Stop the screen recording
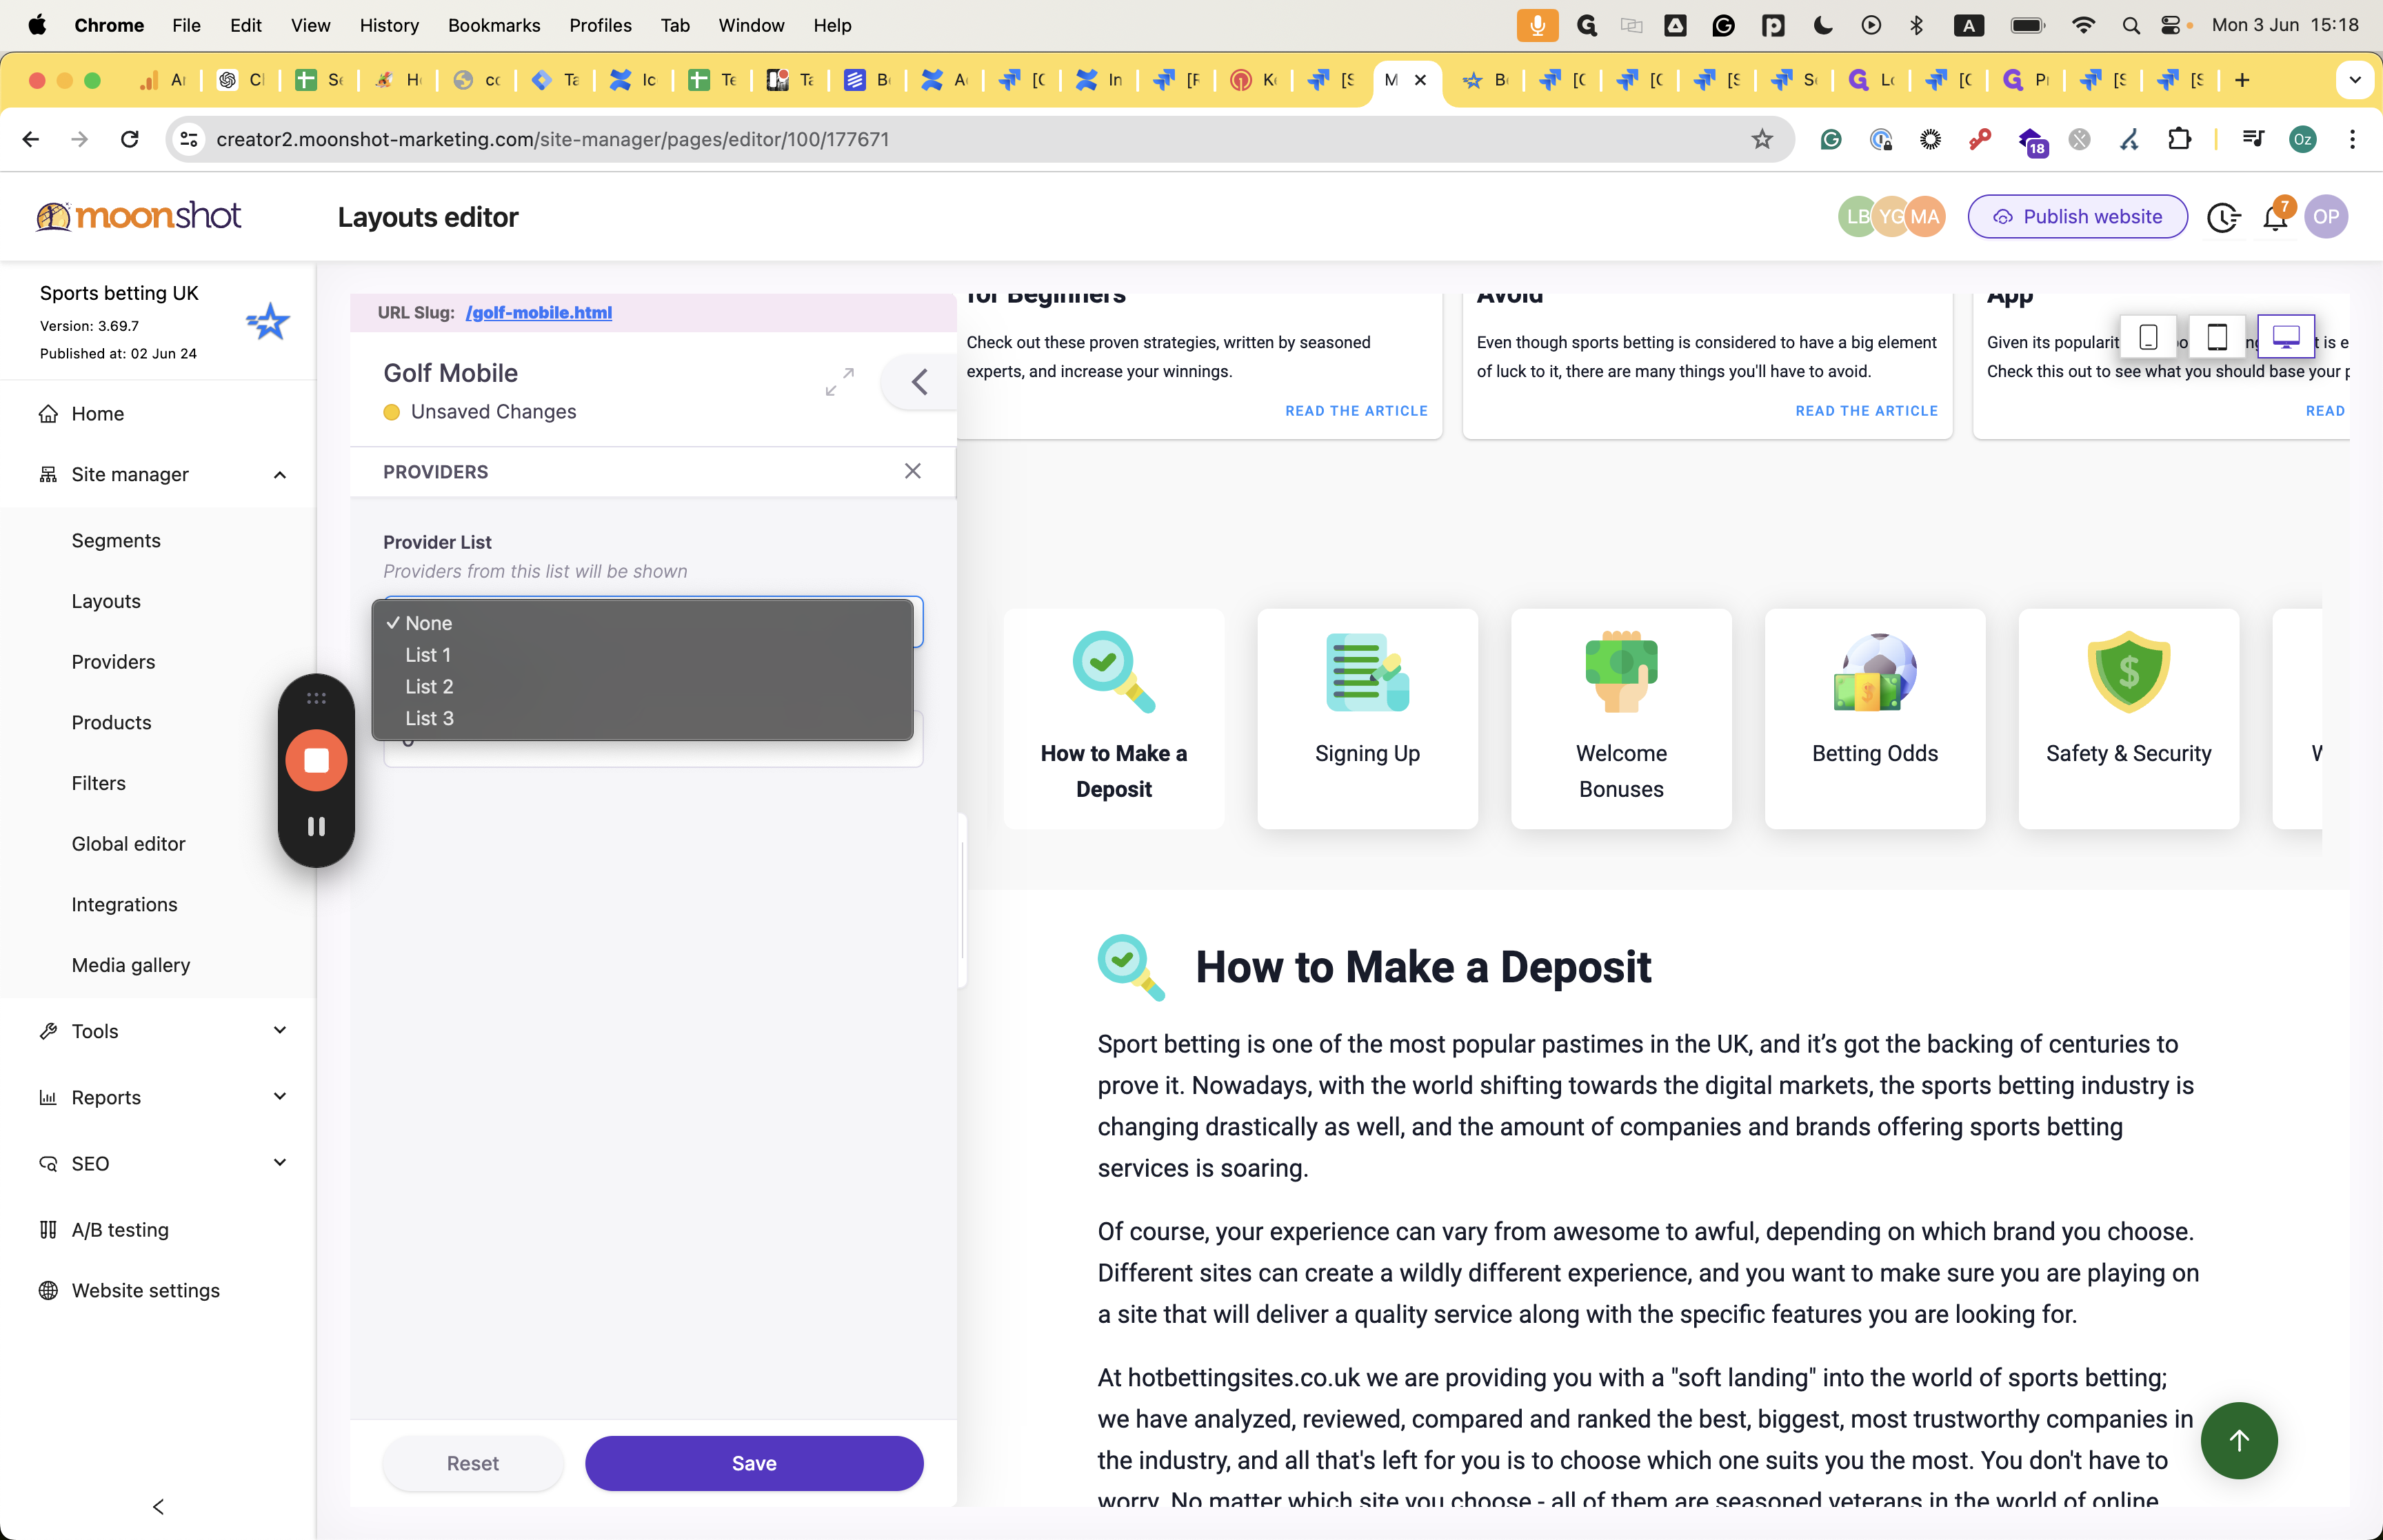Image resolution: width=2383 pixels, height=1540 pixels. click(x=316, y=761)
